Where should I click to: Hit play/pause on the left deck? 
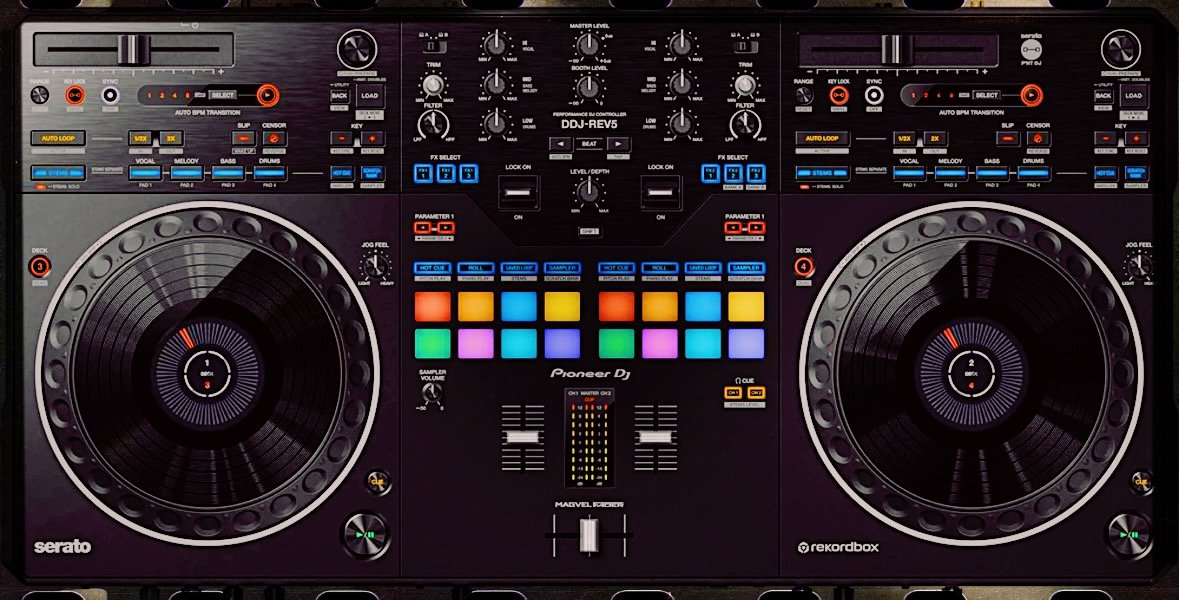(365, 535)
